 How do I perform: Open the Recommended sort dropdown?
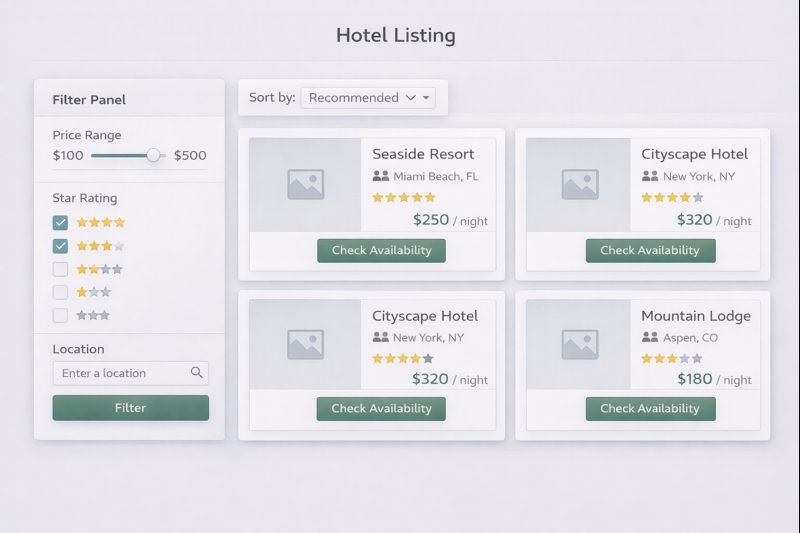tap(368, 97)
